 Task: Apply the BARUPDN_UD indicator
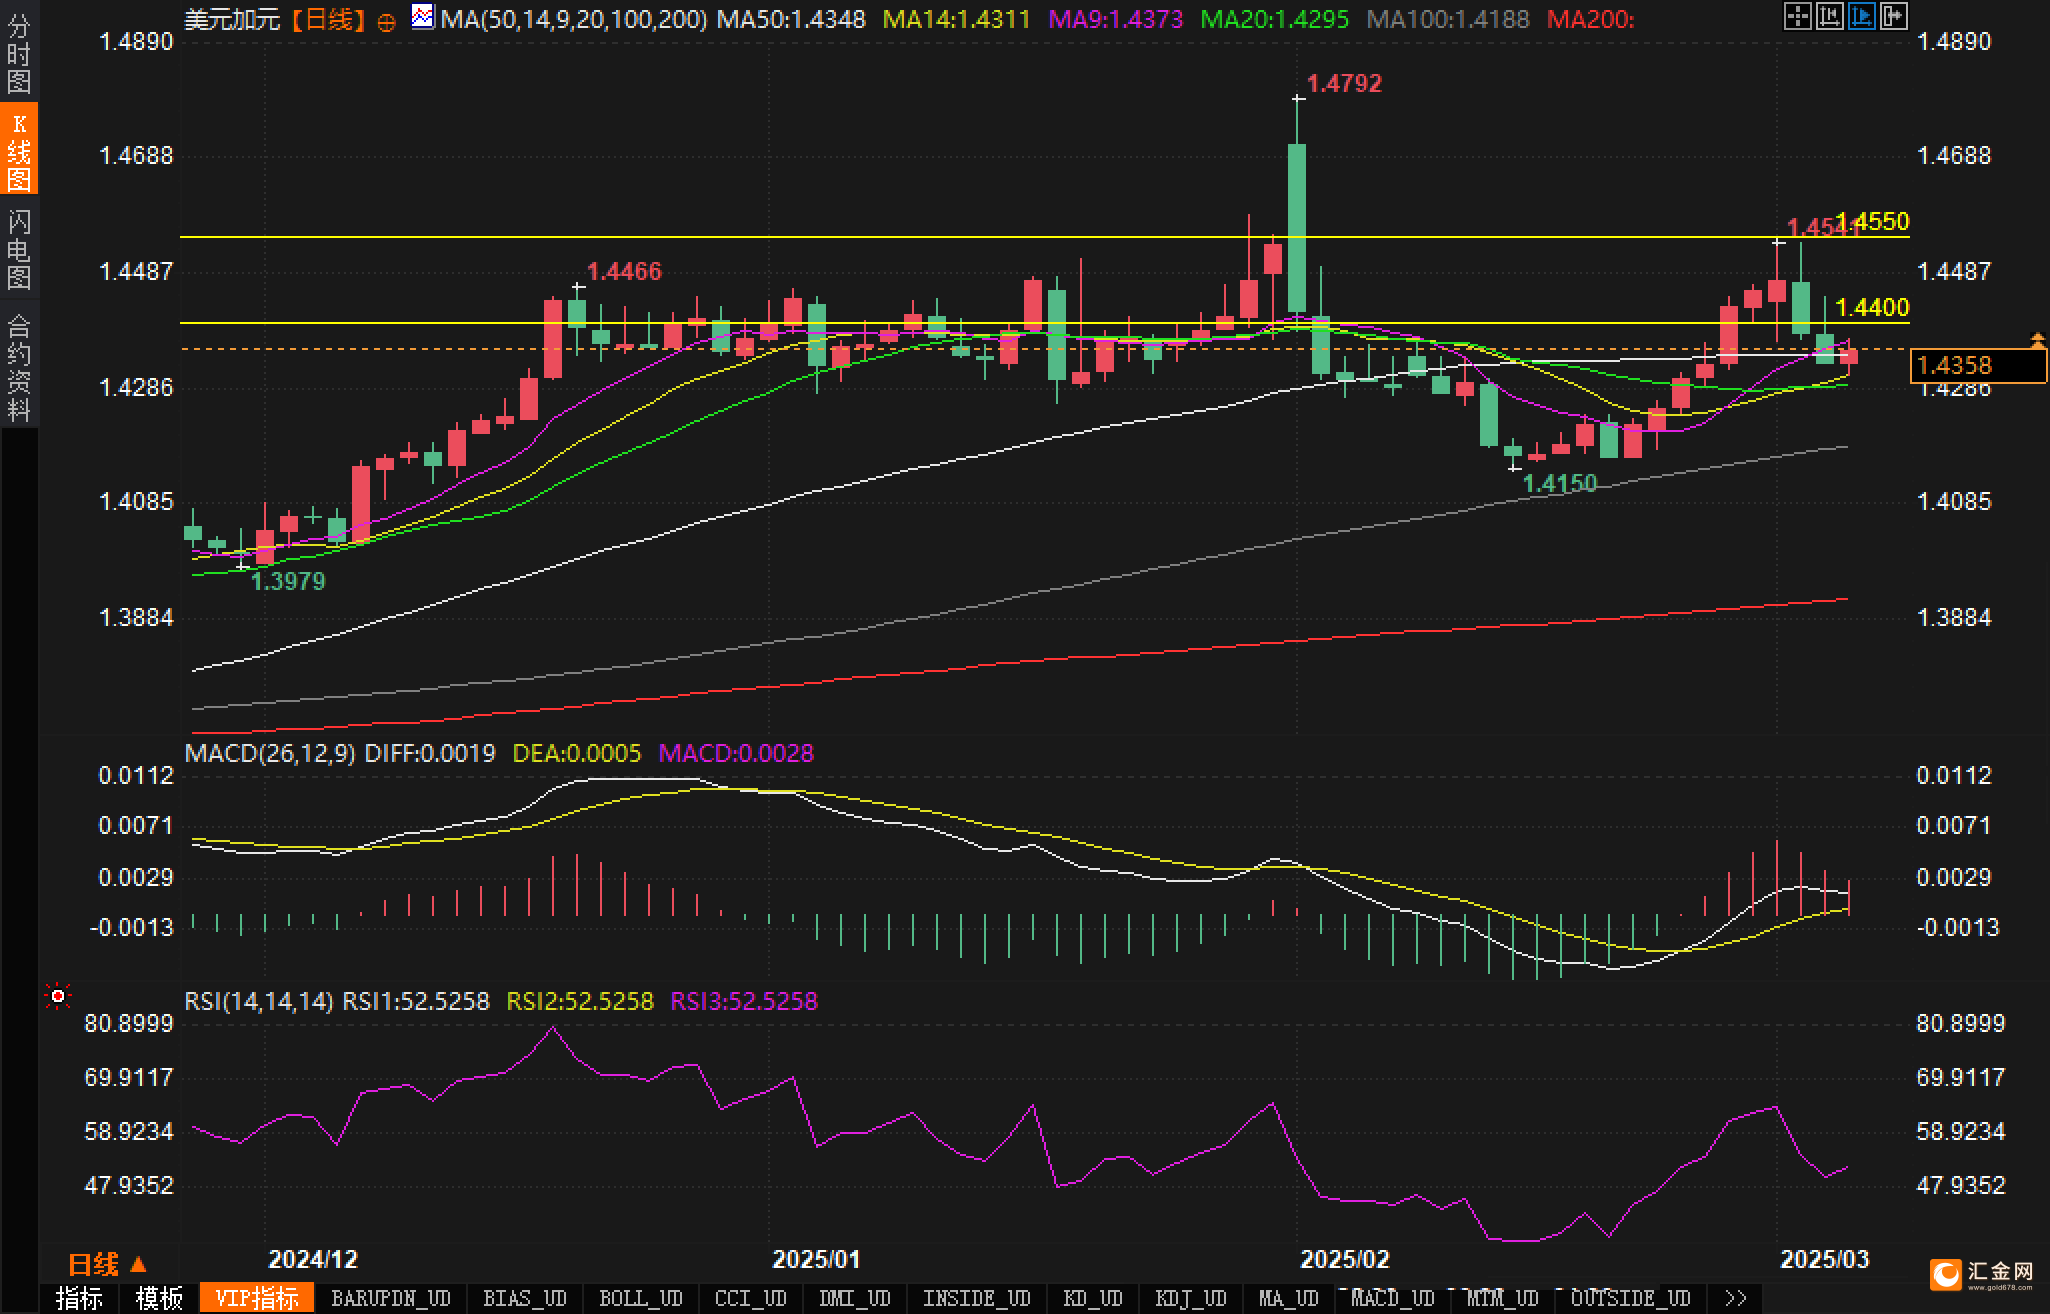tap(391, 1298)
